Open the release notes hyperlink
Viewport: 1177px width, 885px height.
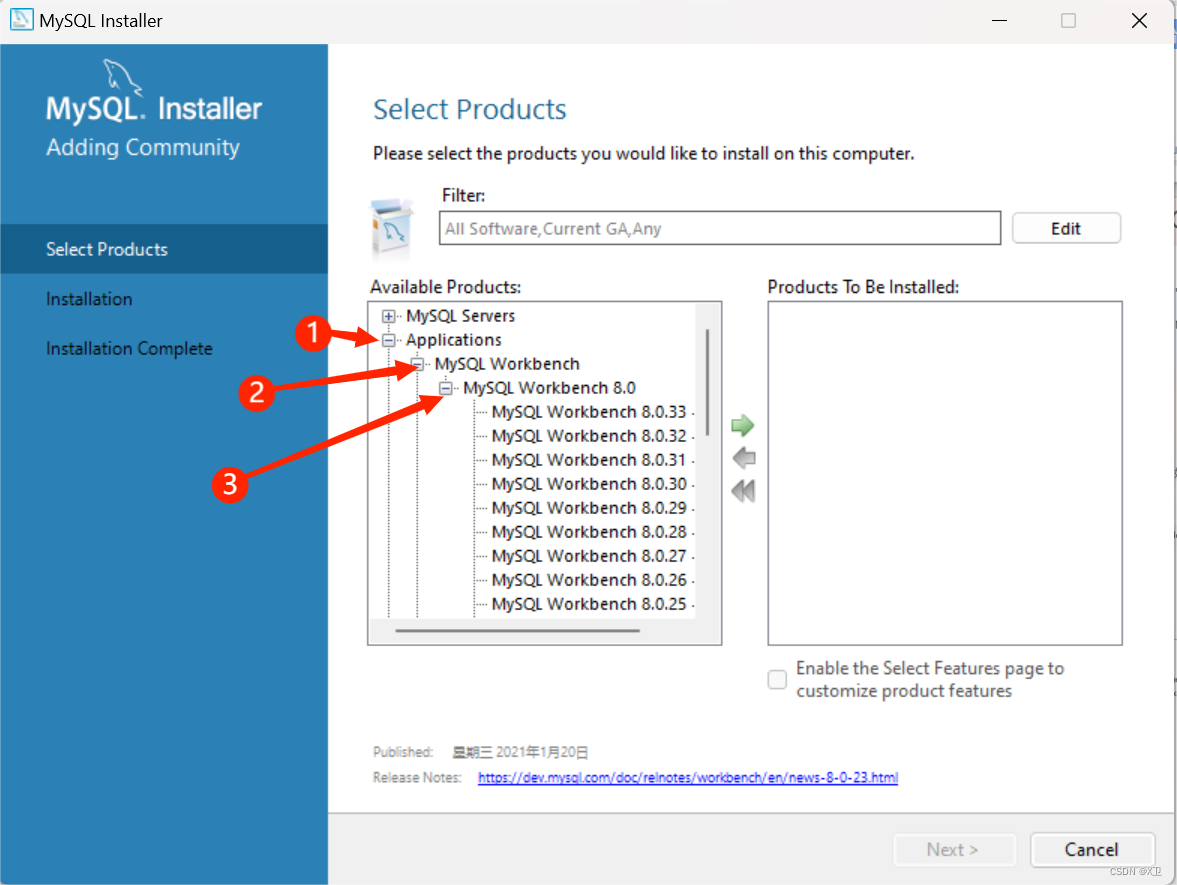coord(687,777)
